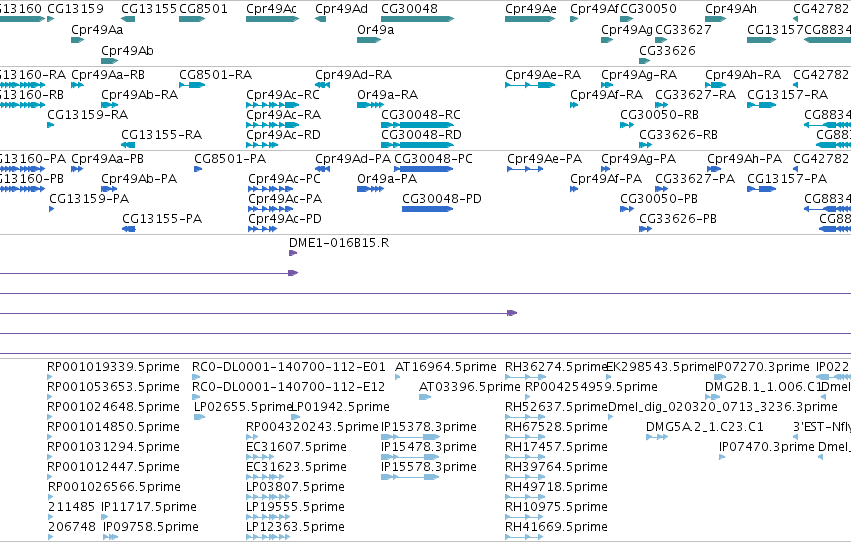
Task: Click protein Cpr49Ae-PA
Action: [525, 169]
